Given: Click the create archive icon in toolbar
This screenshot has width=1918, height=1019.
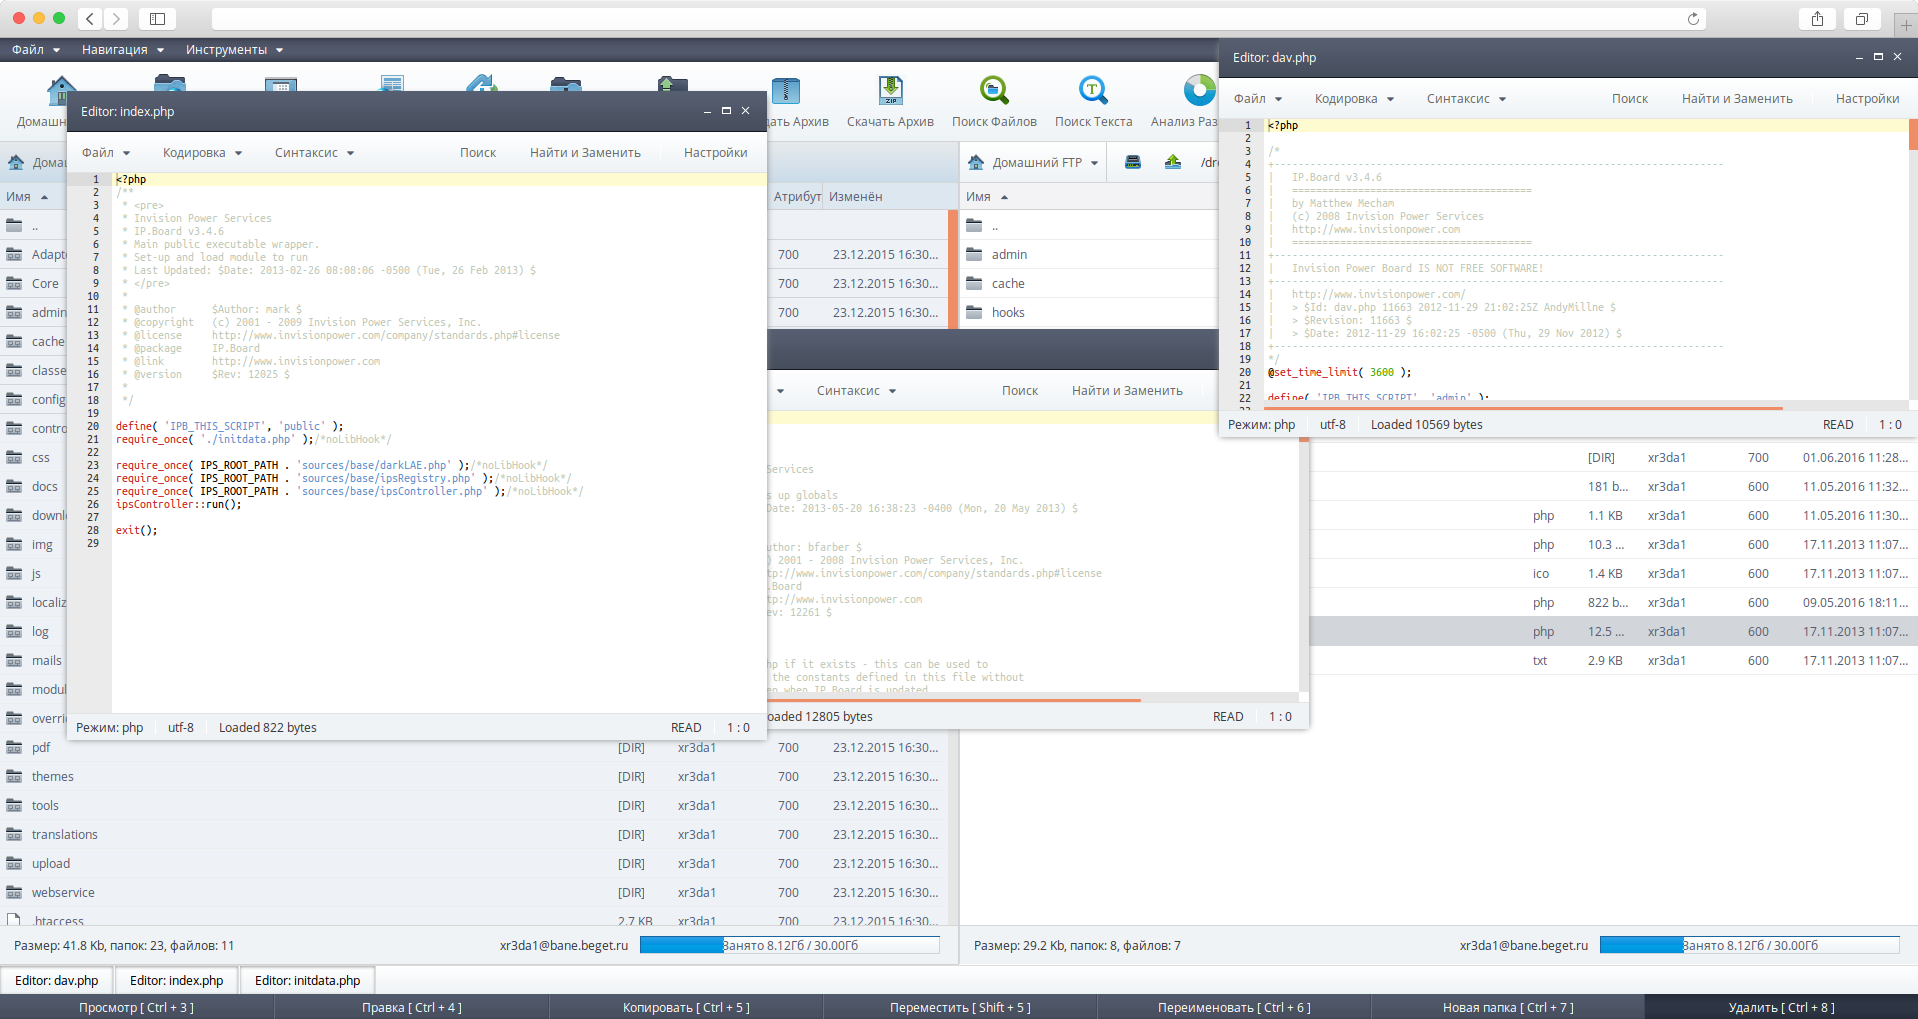Looking at the screenshot, I should click(x=786, y=91).
